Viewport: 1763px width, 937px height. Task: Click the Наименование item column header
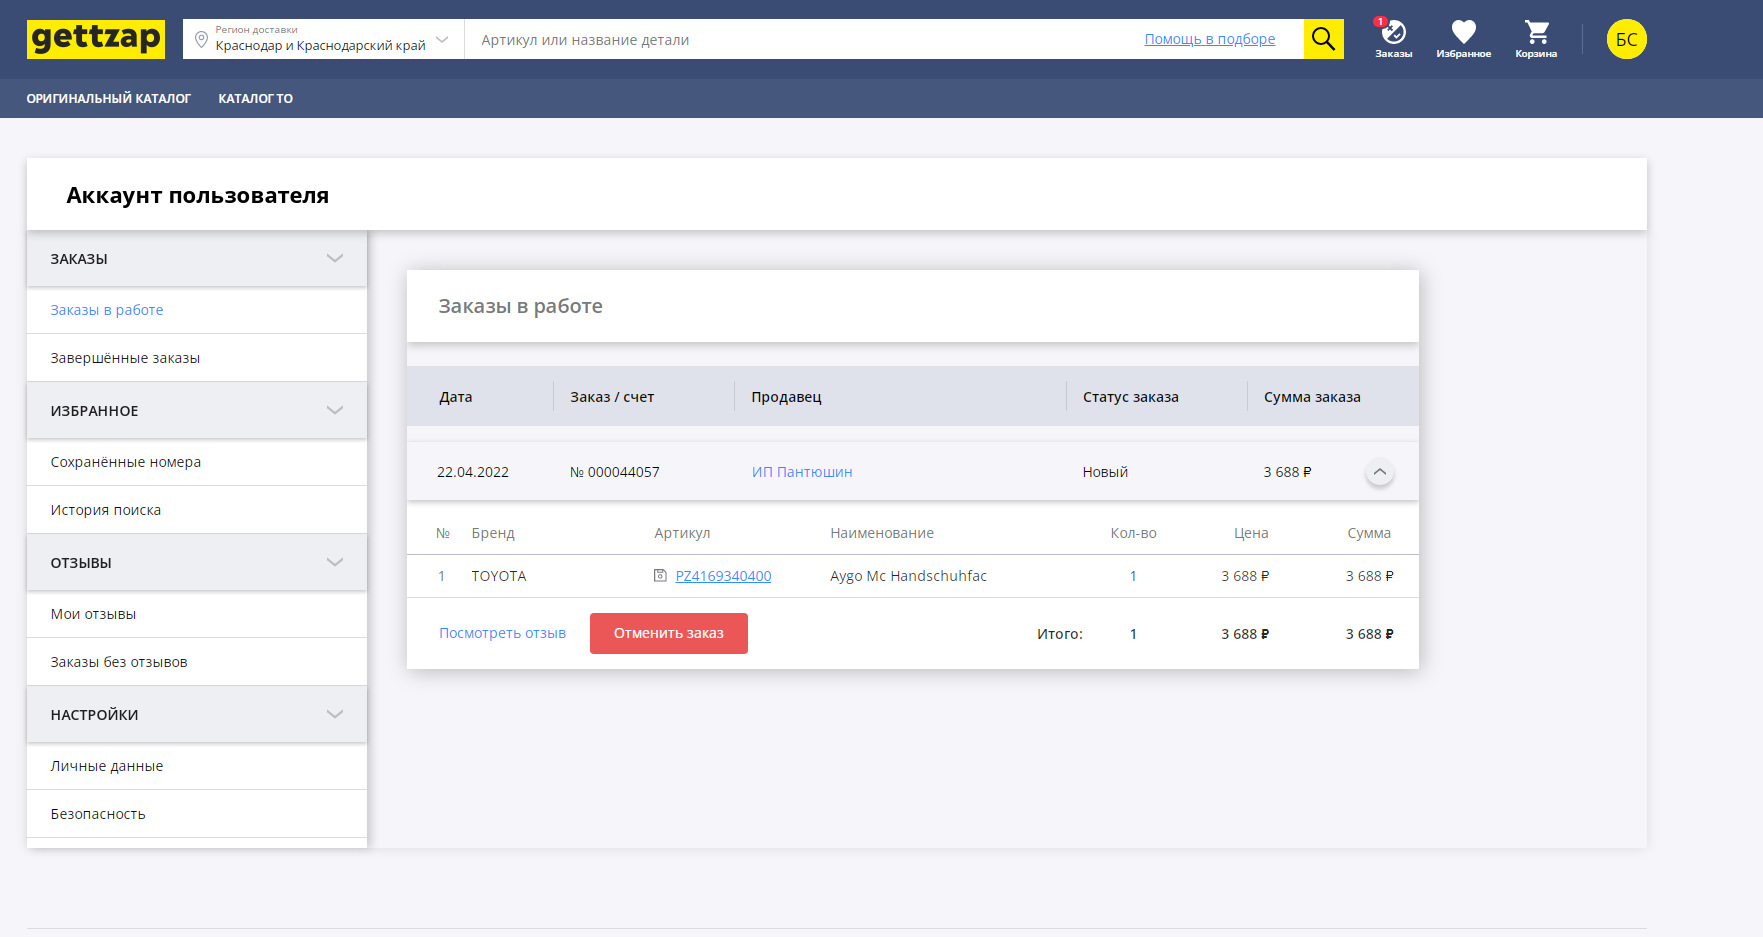[x=882, y=533]
